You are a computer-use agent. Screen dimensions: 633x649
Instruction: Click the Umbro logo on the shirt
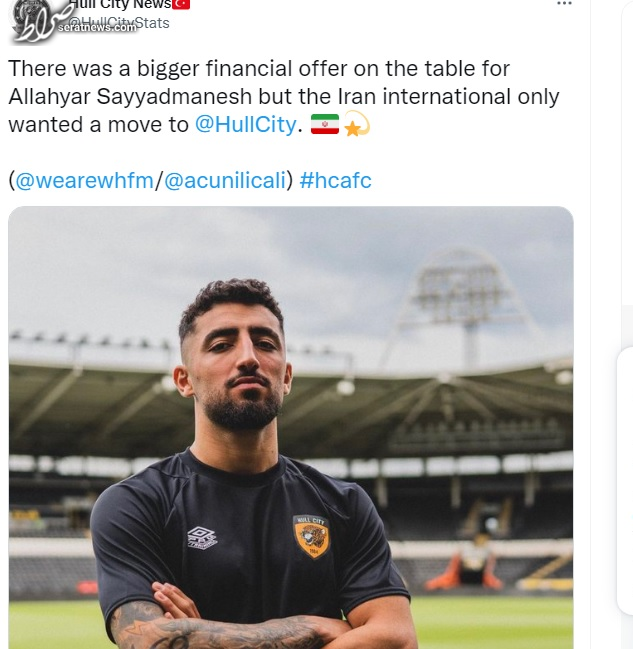pyautogui.click(x=202, y=538)
